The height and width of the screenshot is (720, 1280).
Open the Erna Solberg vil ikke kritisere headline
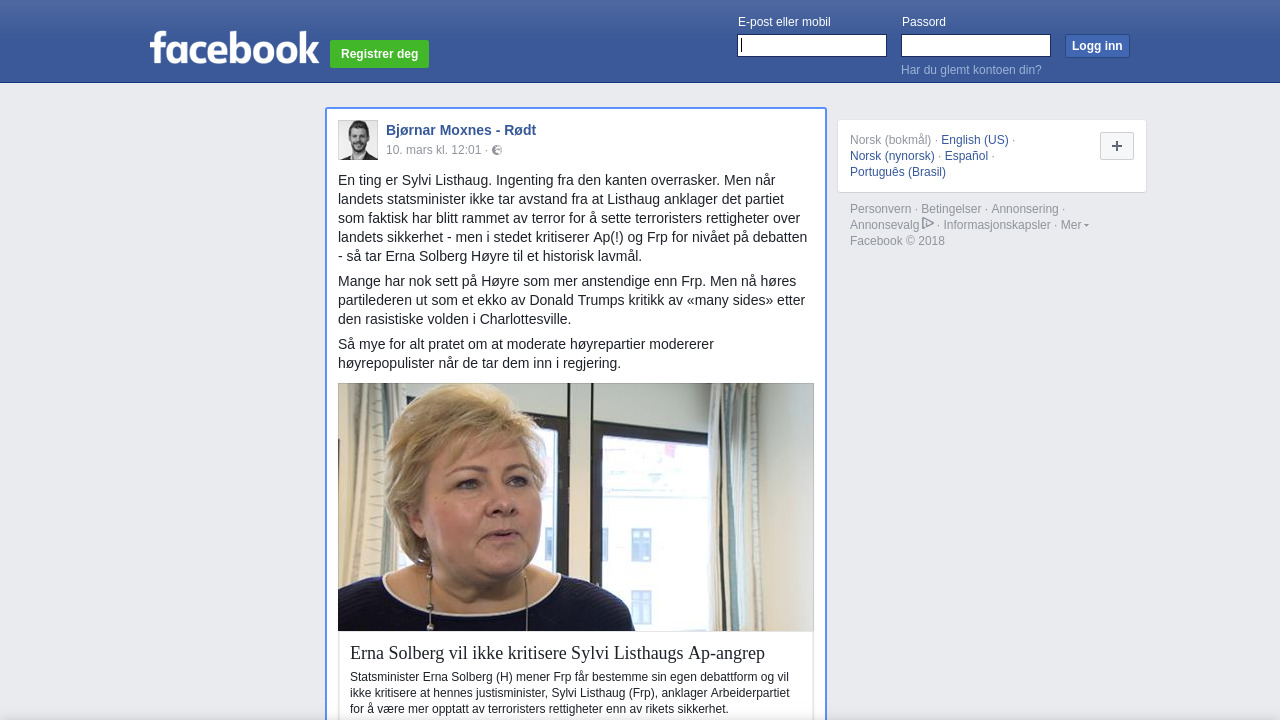click(x=557, y=653)
